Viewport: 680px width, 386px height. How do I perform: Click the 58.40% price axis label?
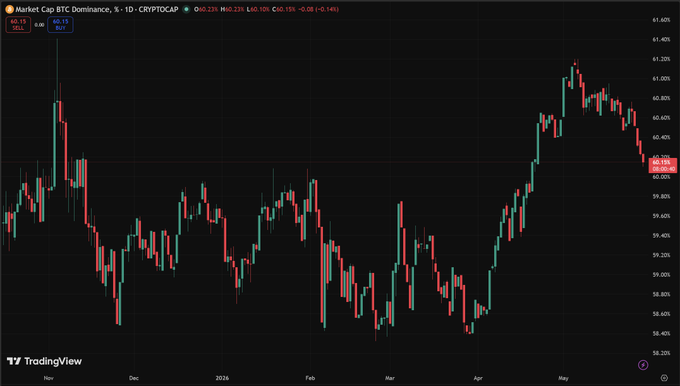pyautogui.click(x=661, y=334)
